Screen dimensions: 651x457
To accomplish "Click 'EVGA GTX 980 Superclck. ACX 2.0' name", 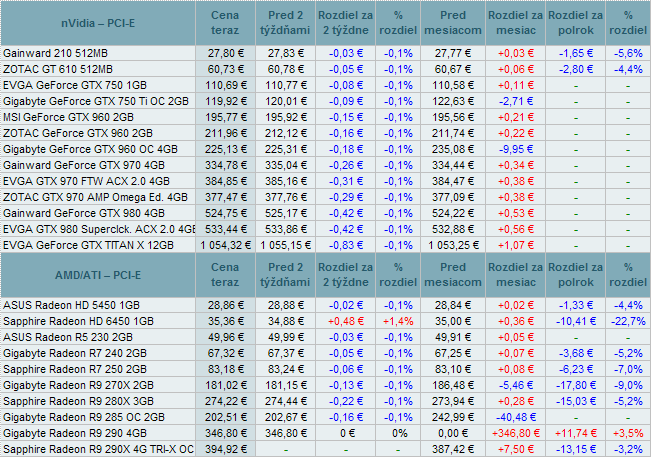I will pyautogui.click(x=99, y=229).
